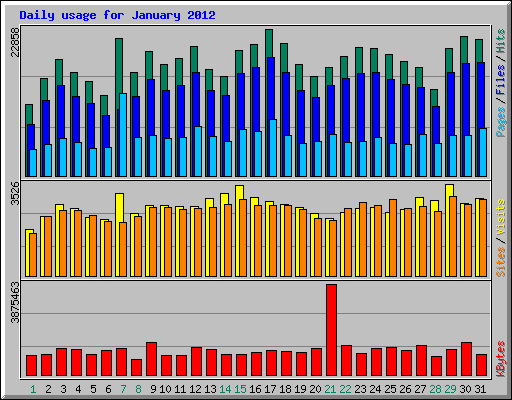The width and height of the screenshot is (512, 400).
Task: Select the red KBytes bar for day 8
Action: 136,368
